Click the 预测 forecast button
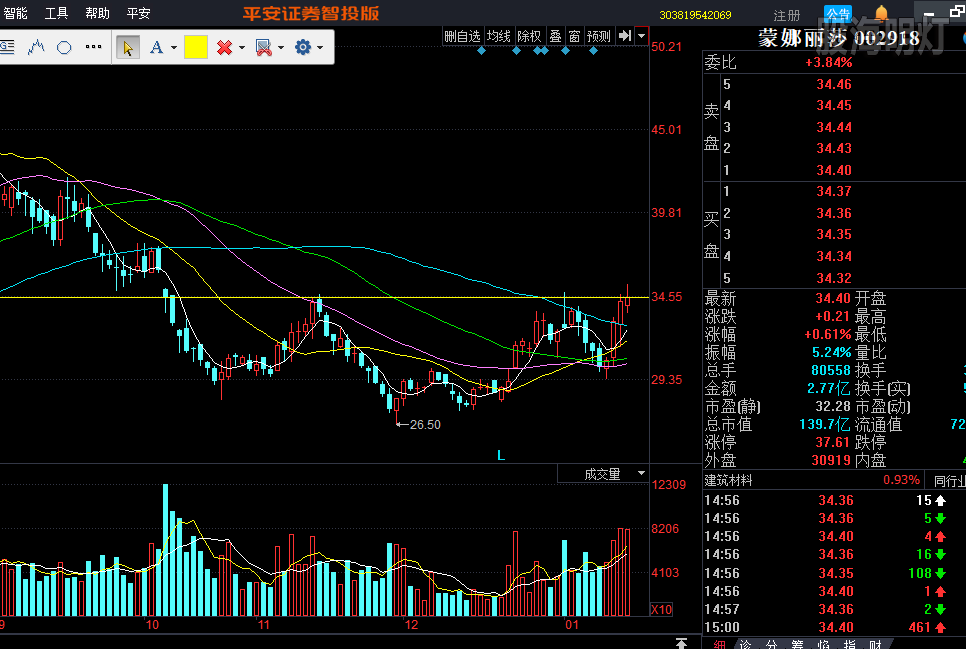The height and width of the screenshot is (649, 966). pyautogui.click(x=599, y=36)
